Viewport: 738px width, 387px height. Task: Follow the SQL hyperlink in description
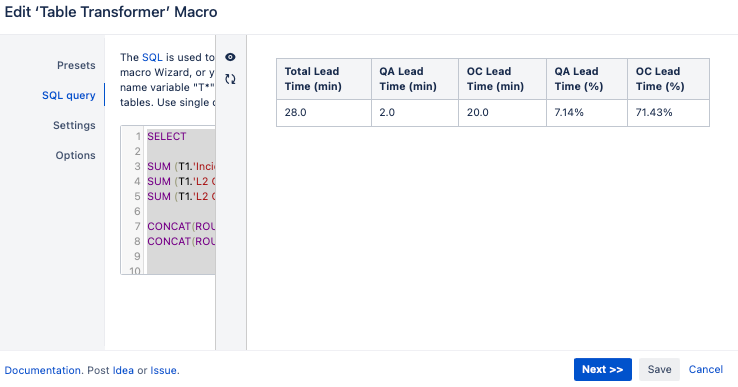point(152,57)
